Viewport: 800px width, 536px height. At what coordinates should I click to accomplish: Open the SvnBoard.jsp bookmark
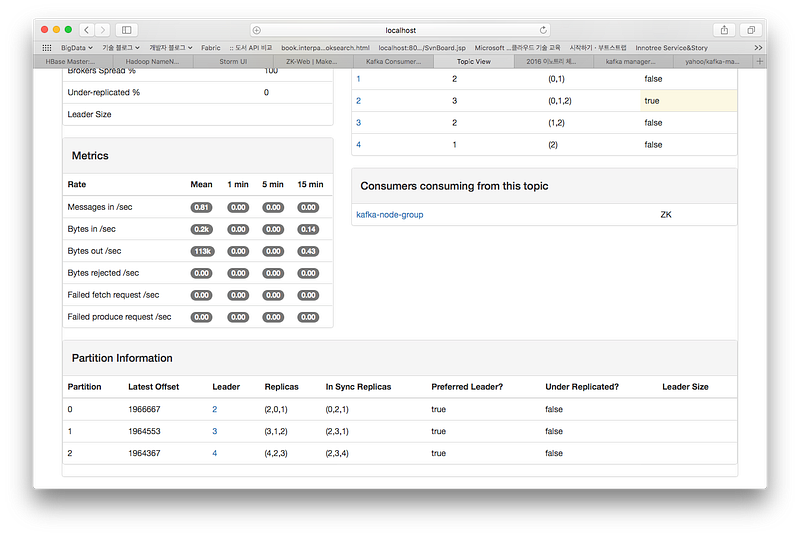click(x=422, y=48)
